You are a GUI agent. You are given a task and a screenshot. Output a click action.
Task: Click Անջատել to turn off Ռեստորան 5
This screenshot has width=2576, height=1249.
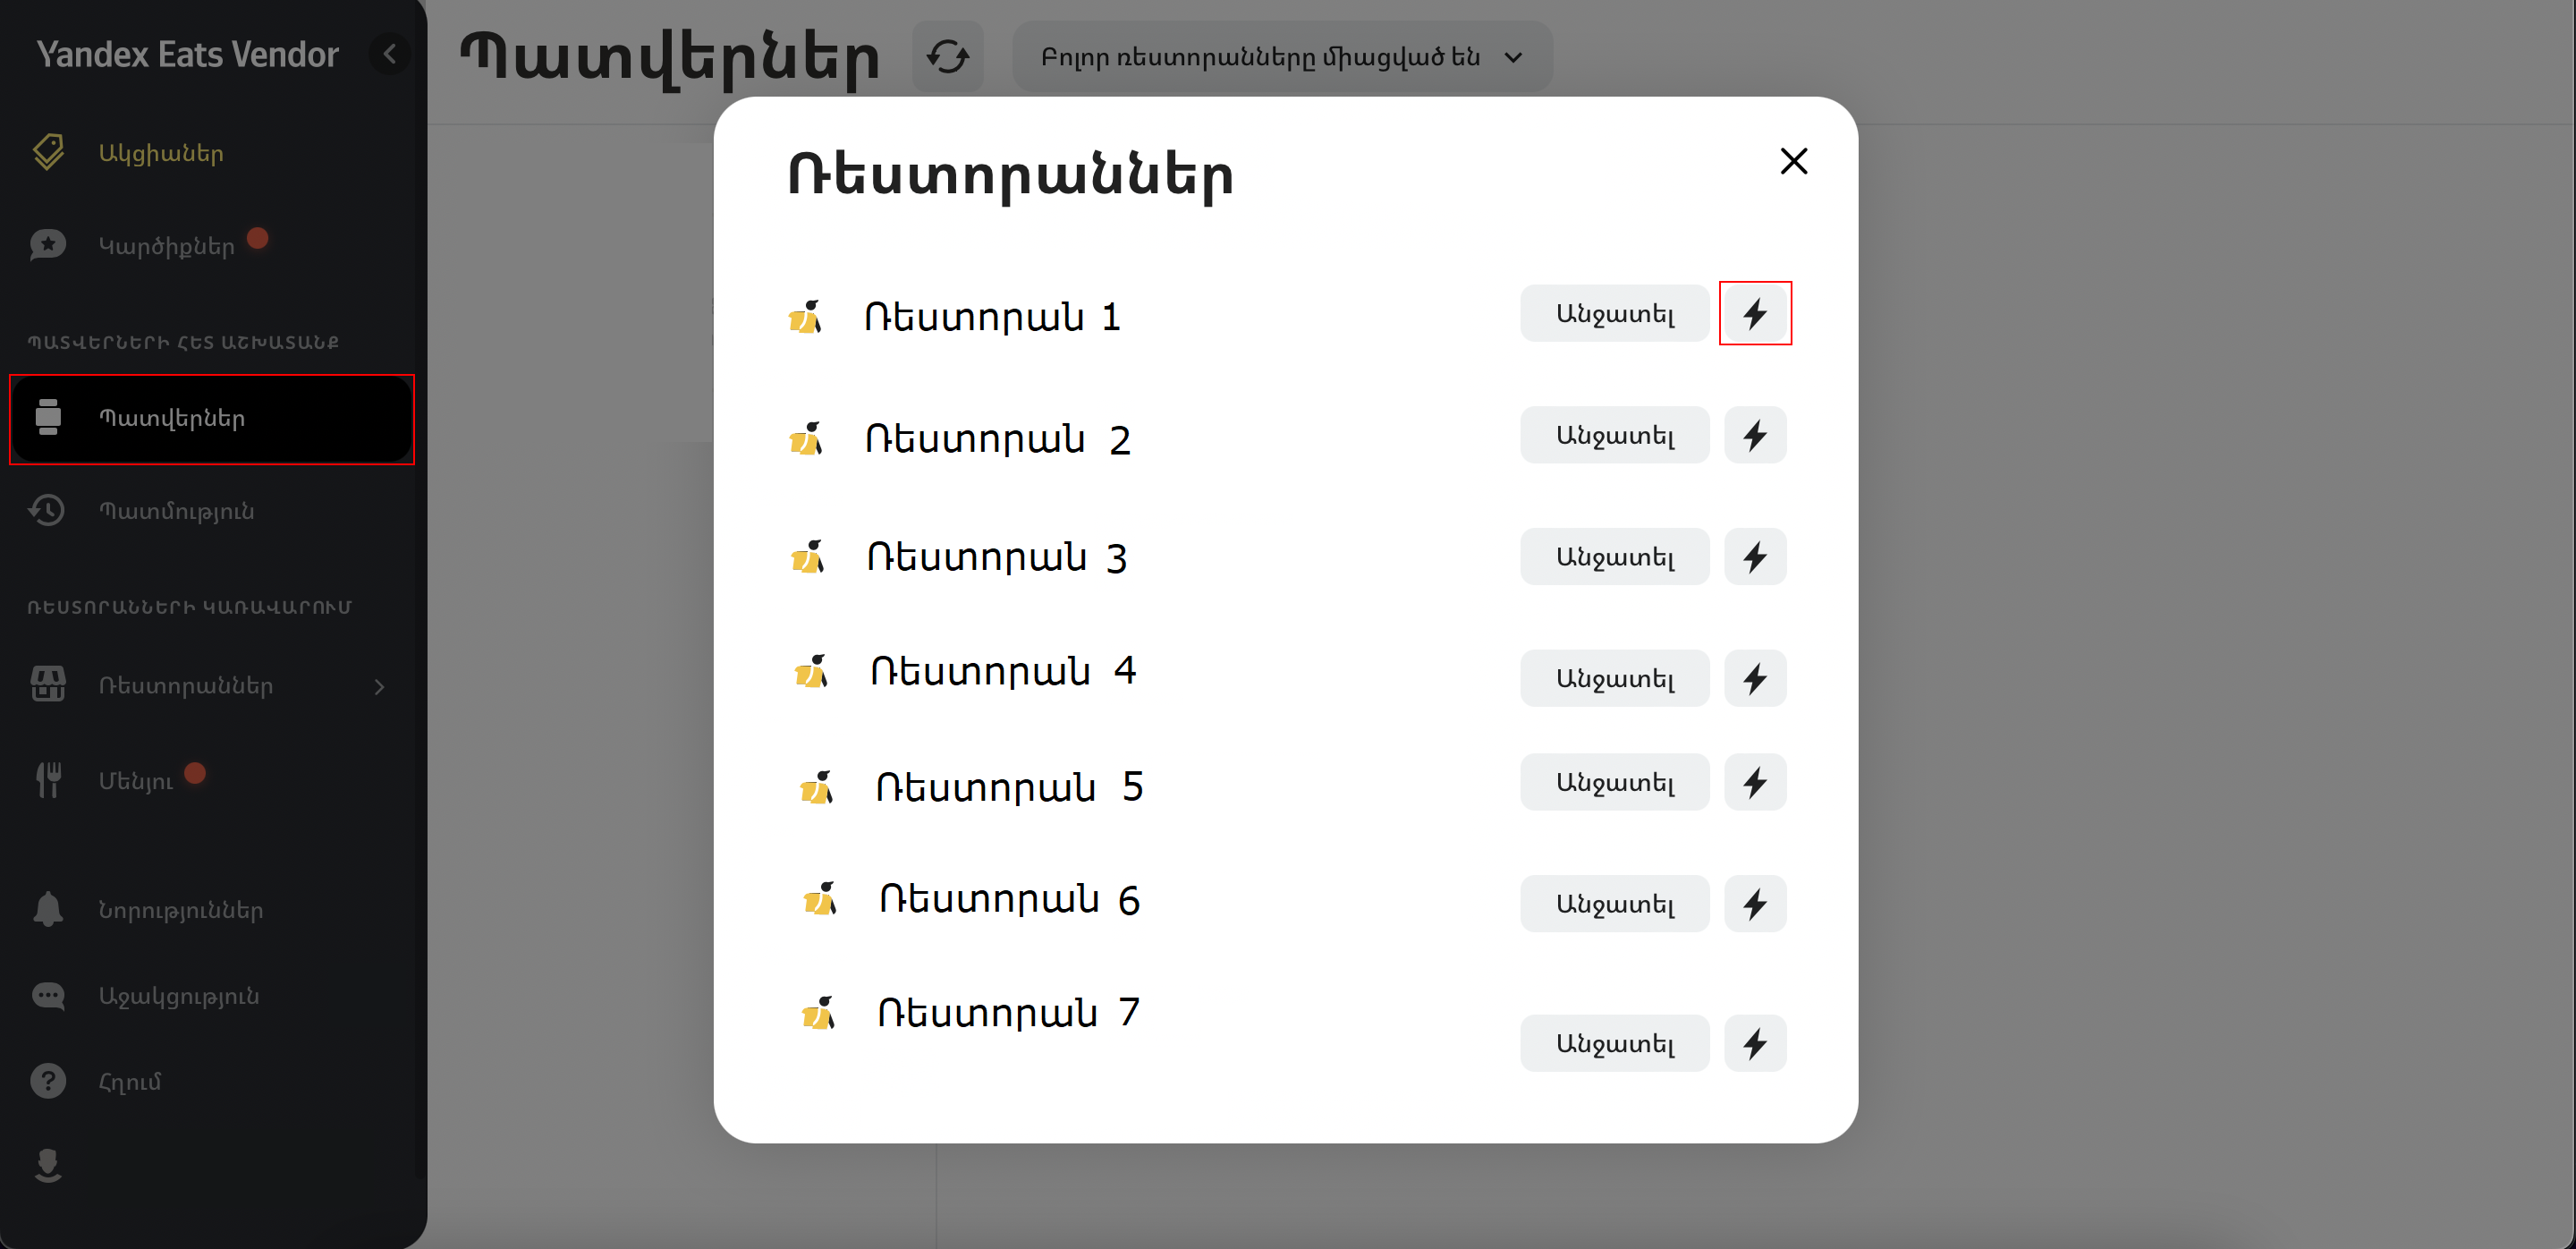tap(1614, 783)
